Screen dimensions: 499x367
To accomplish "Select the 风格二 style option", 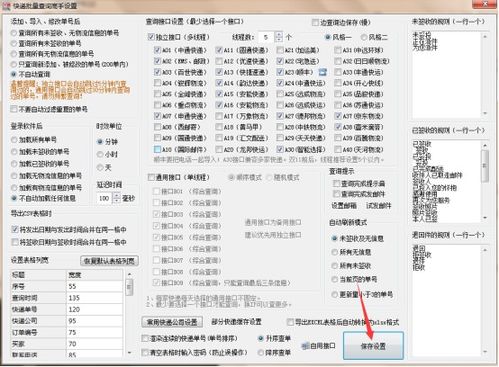I will (x=364, y=37).
